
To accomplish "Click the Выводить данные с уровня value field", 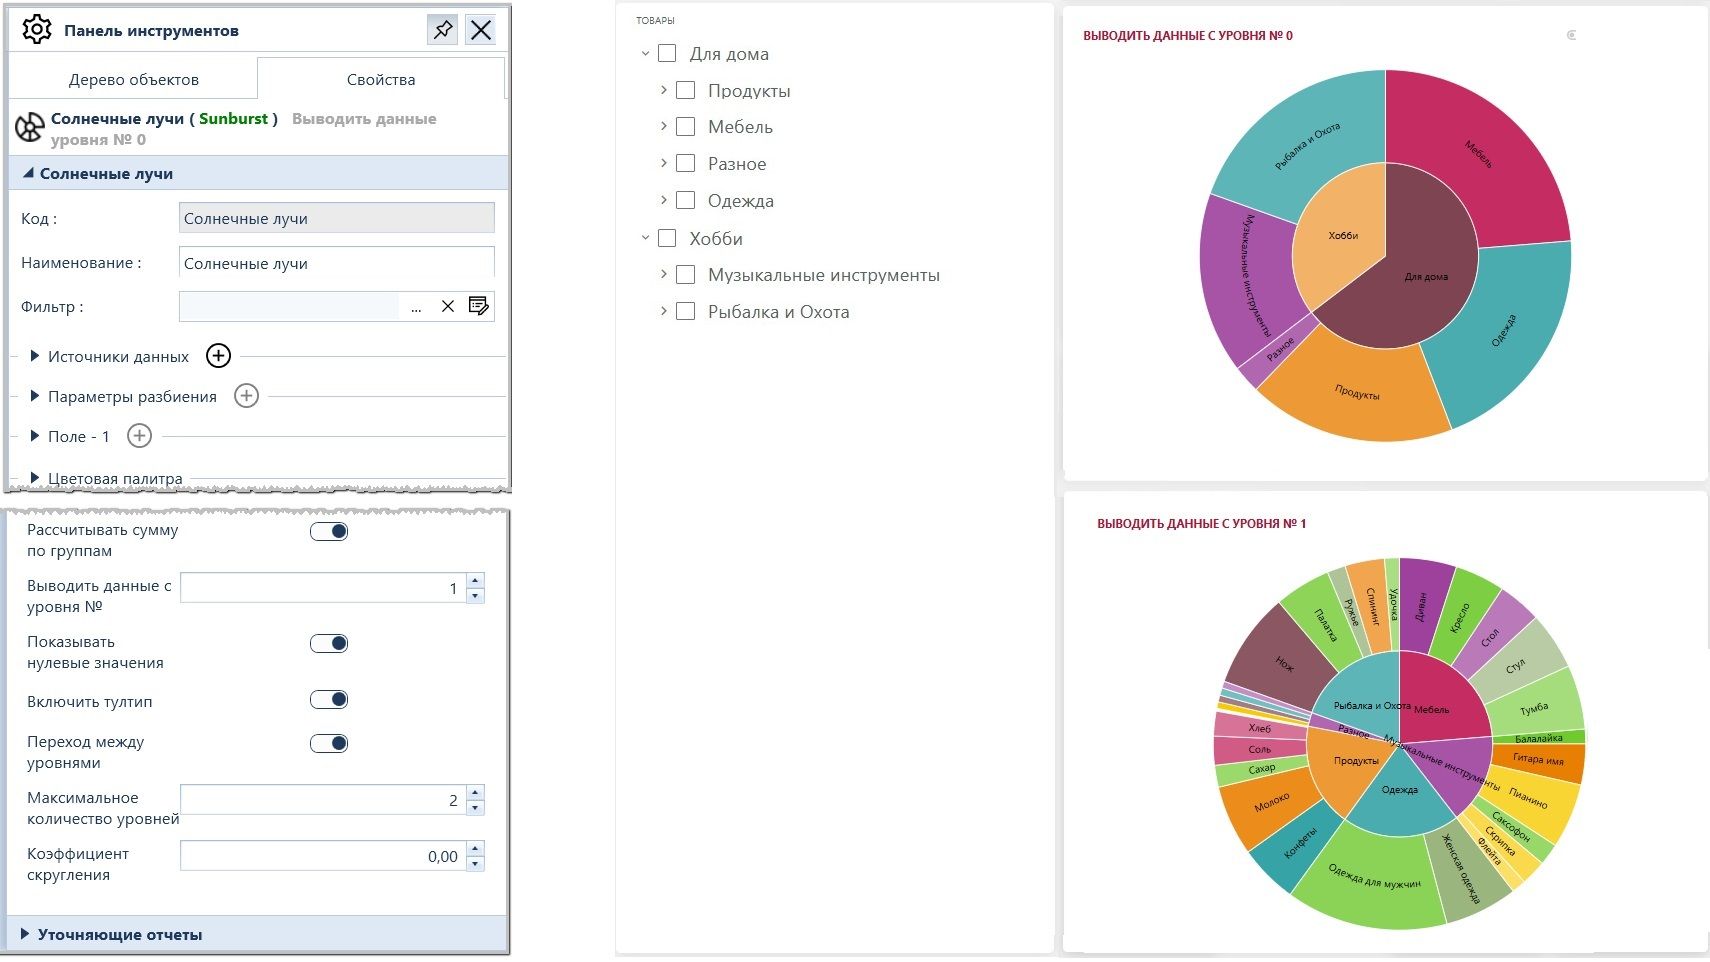I will (322, 588).
